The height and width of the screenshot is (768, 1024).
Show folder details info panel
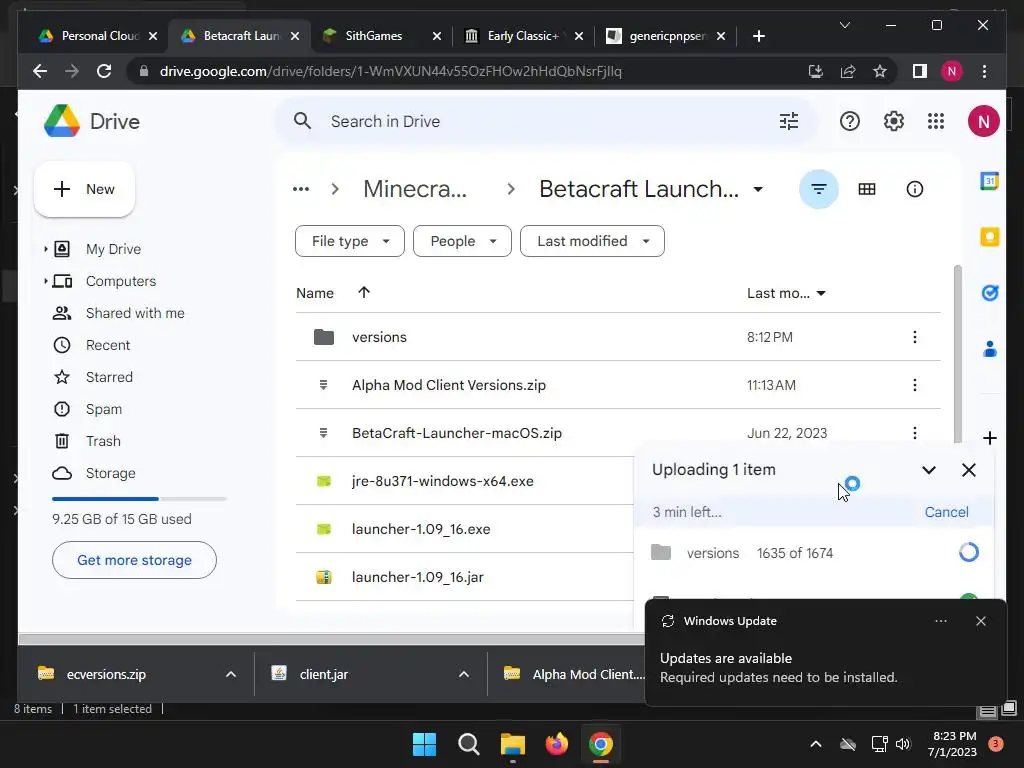pos(914,189)
